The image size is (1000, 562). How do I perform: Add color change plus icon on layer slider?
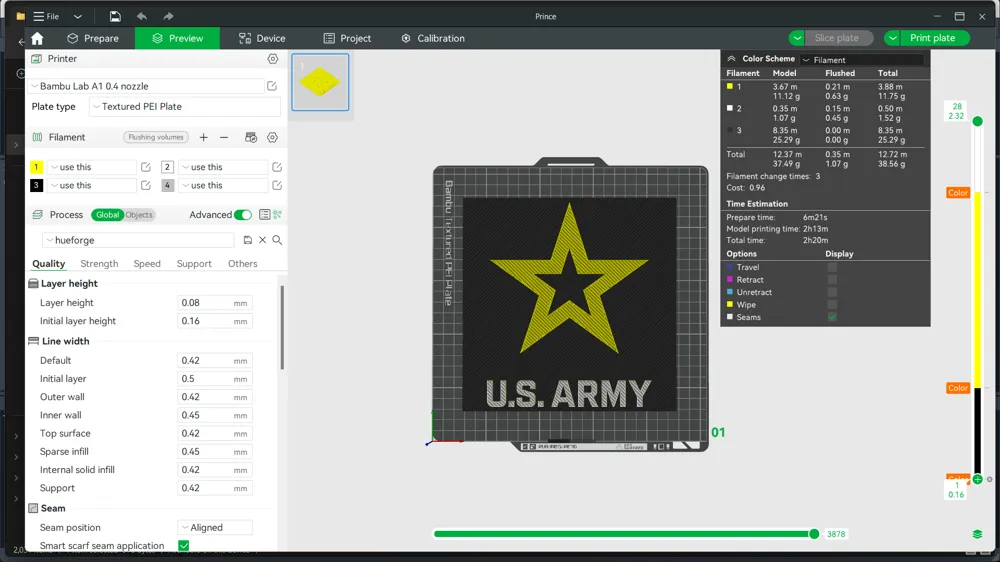[x=978, y=479]
